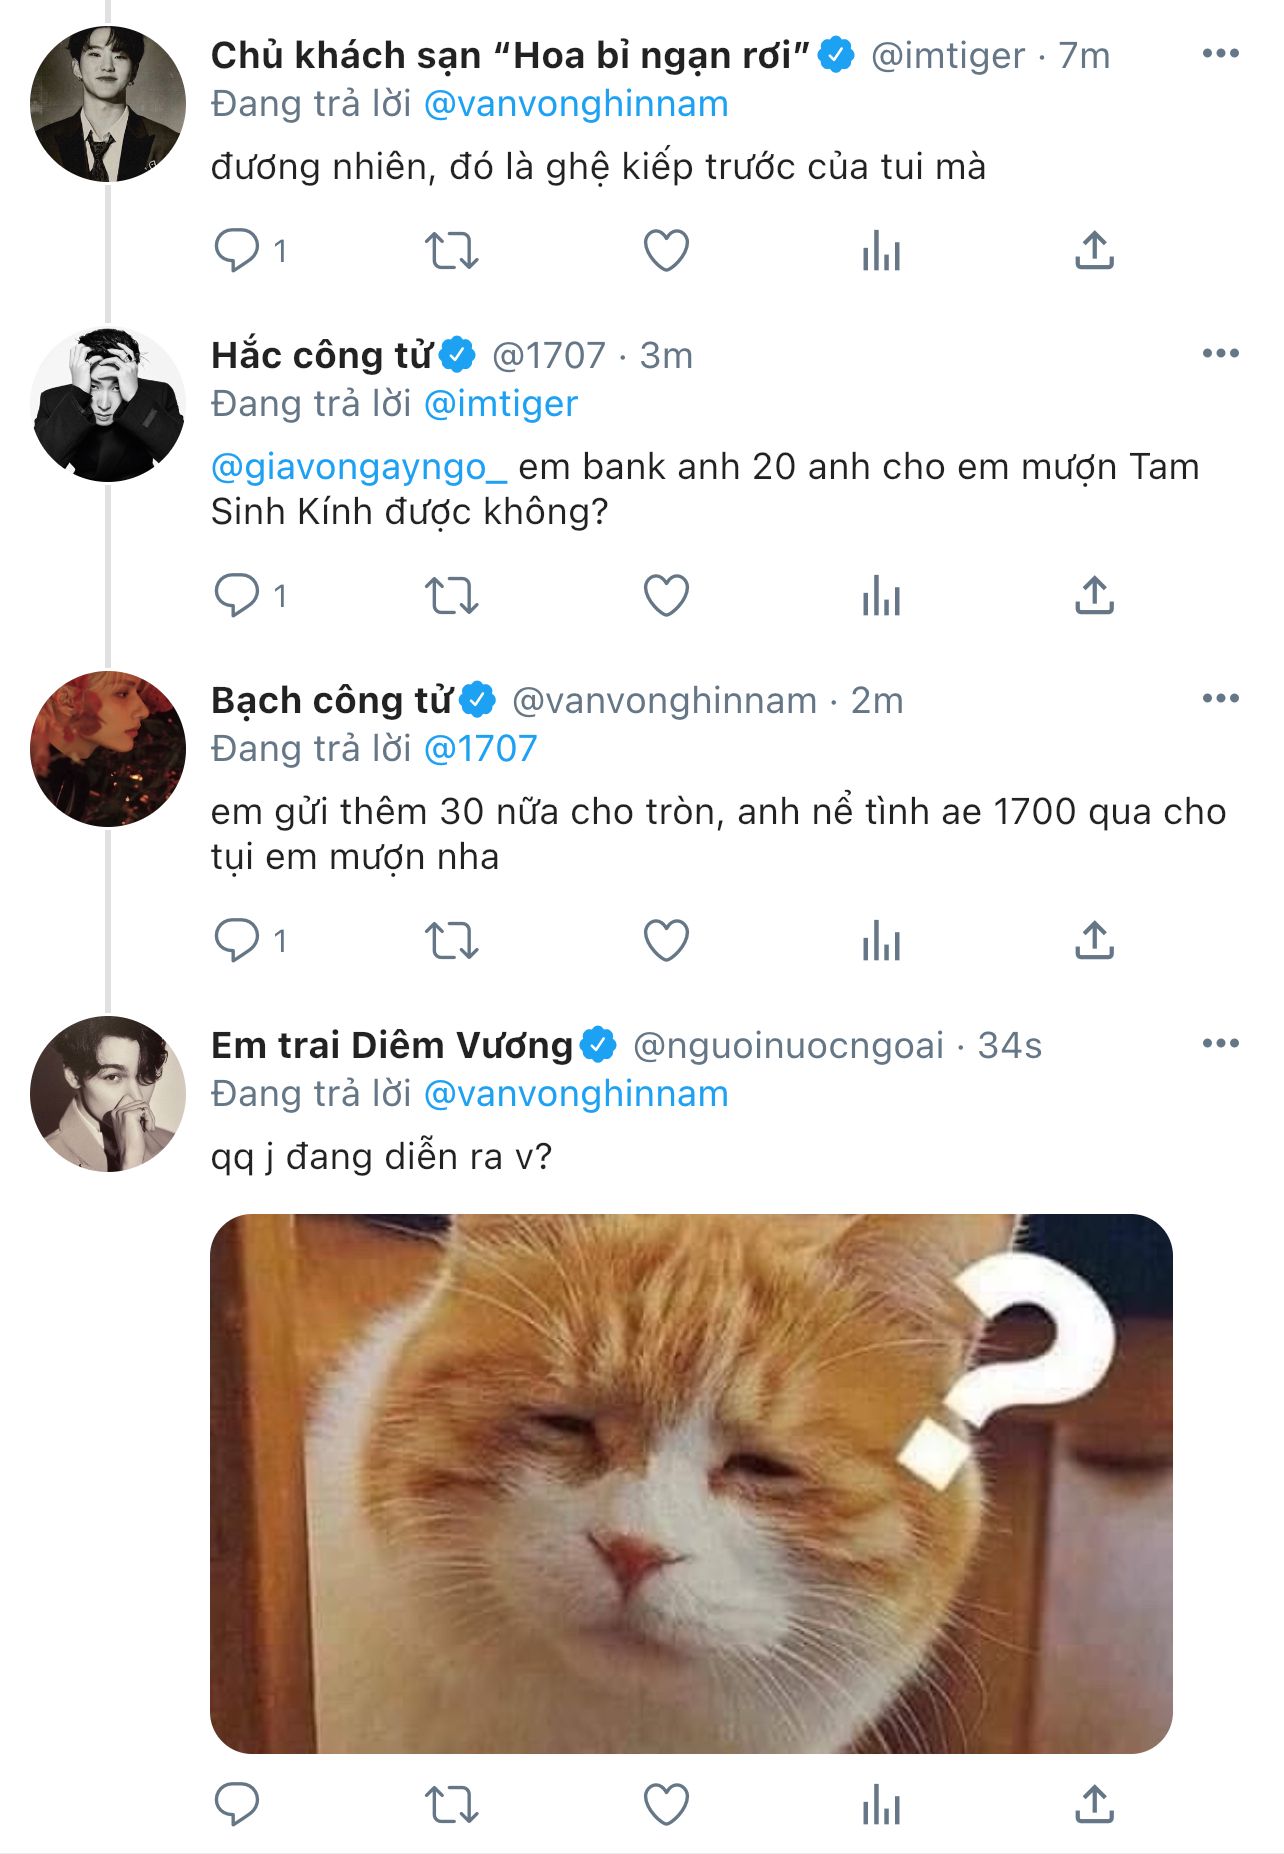Open more options on the imtiger tweet
The image size is (1284, 1854).
pyautogui.click(x=1220, y=54)
